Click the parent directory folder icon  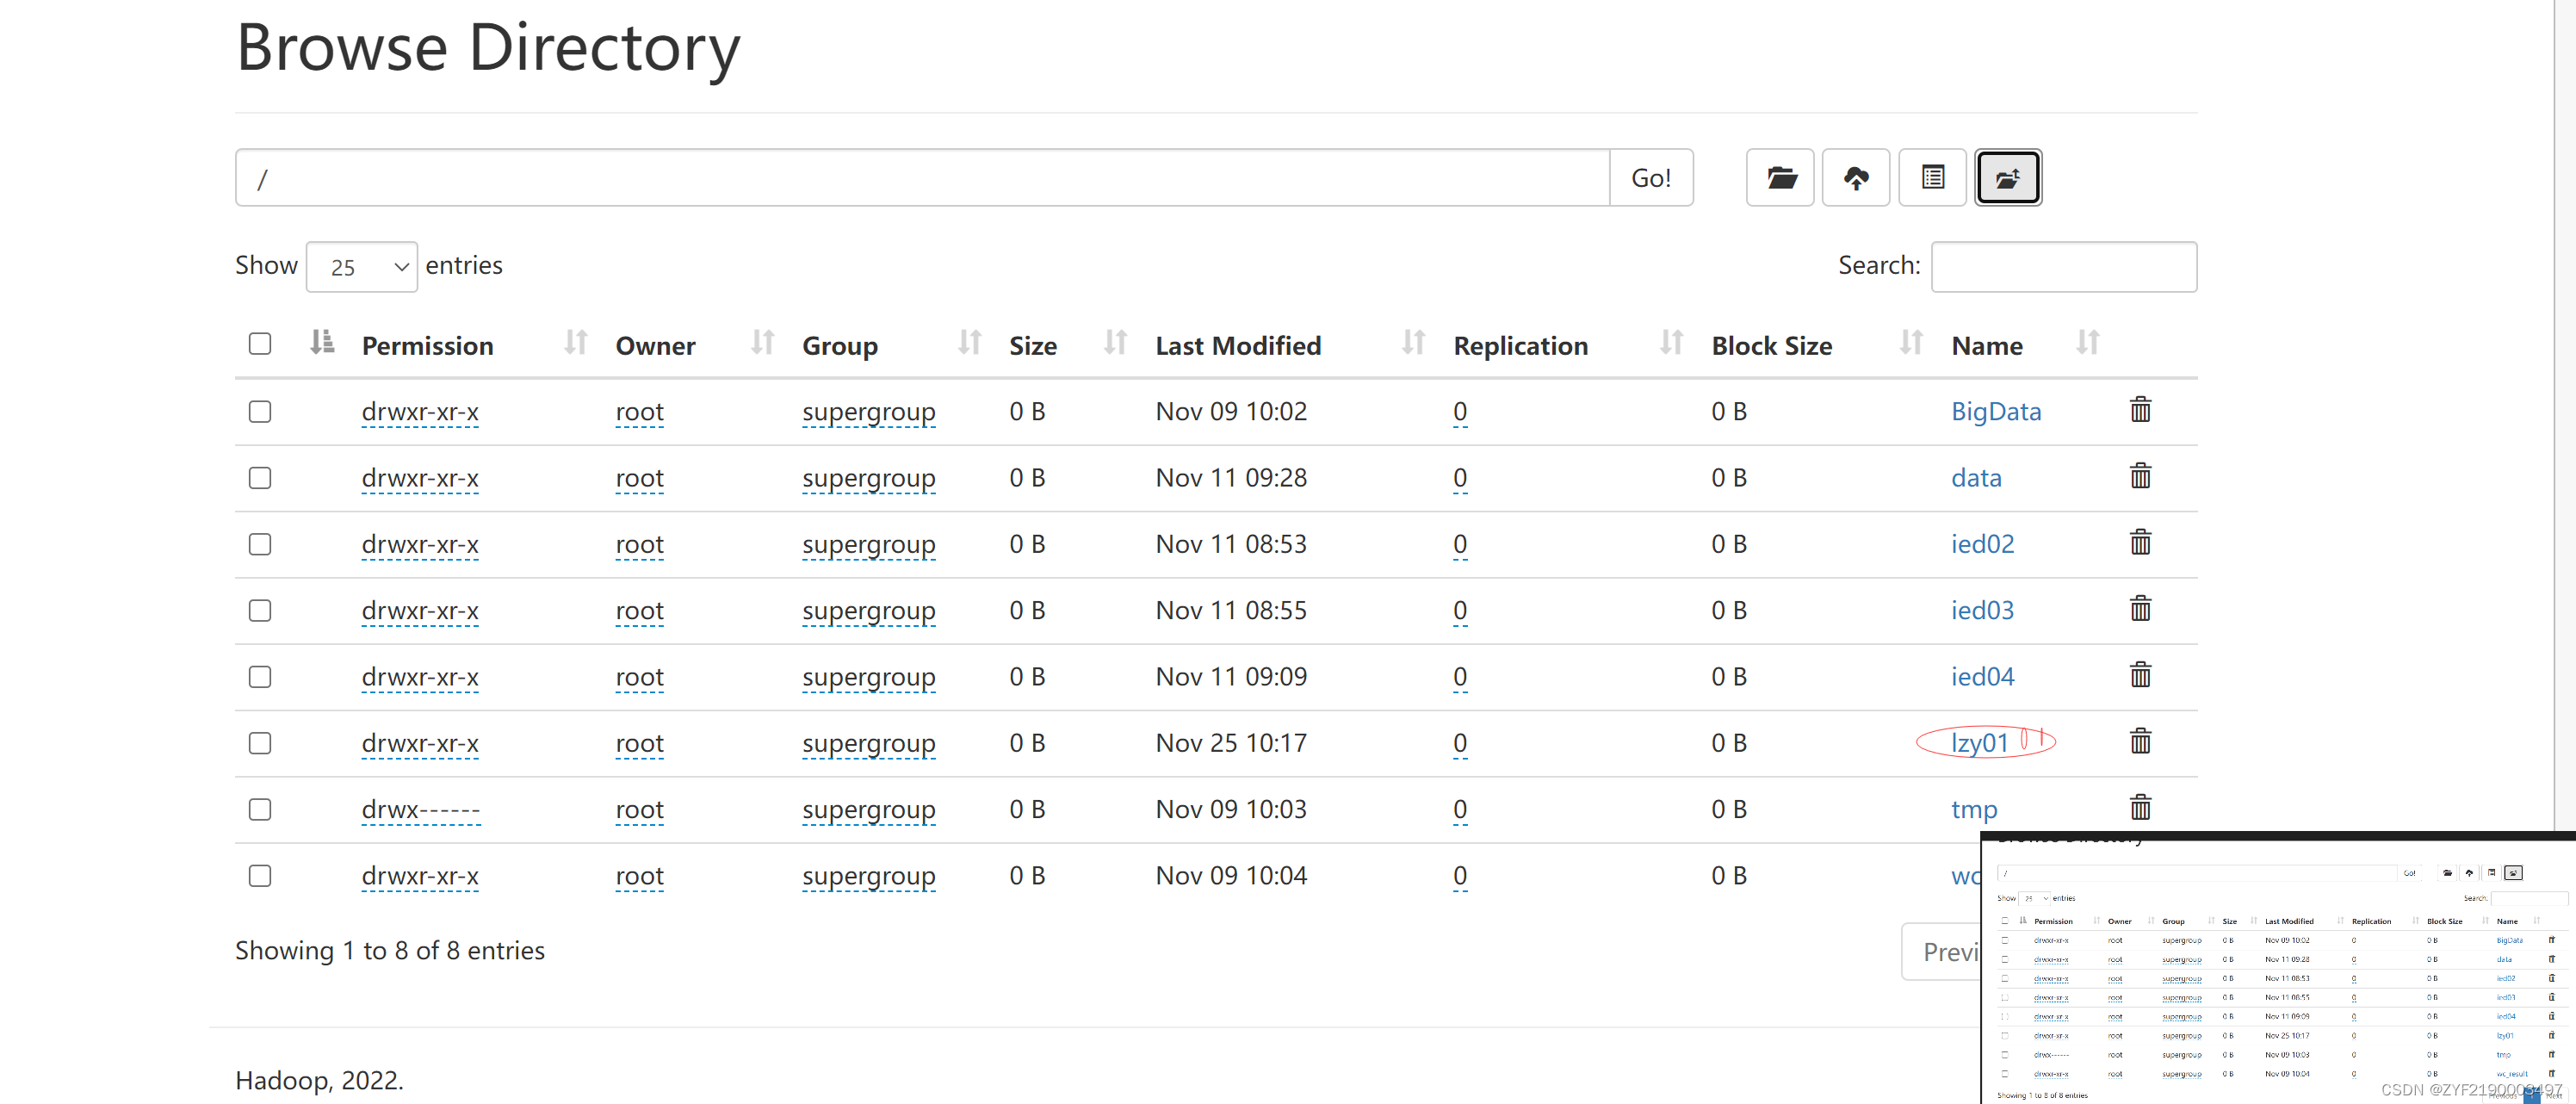(x=2007, y=178)
